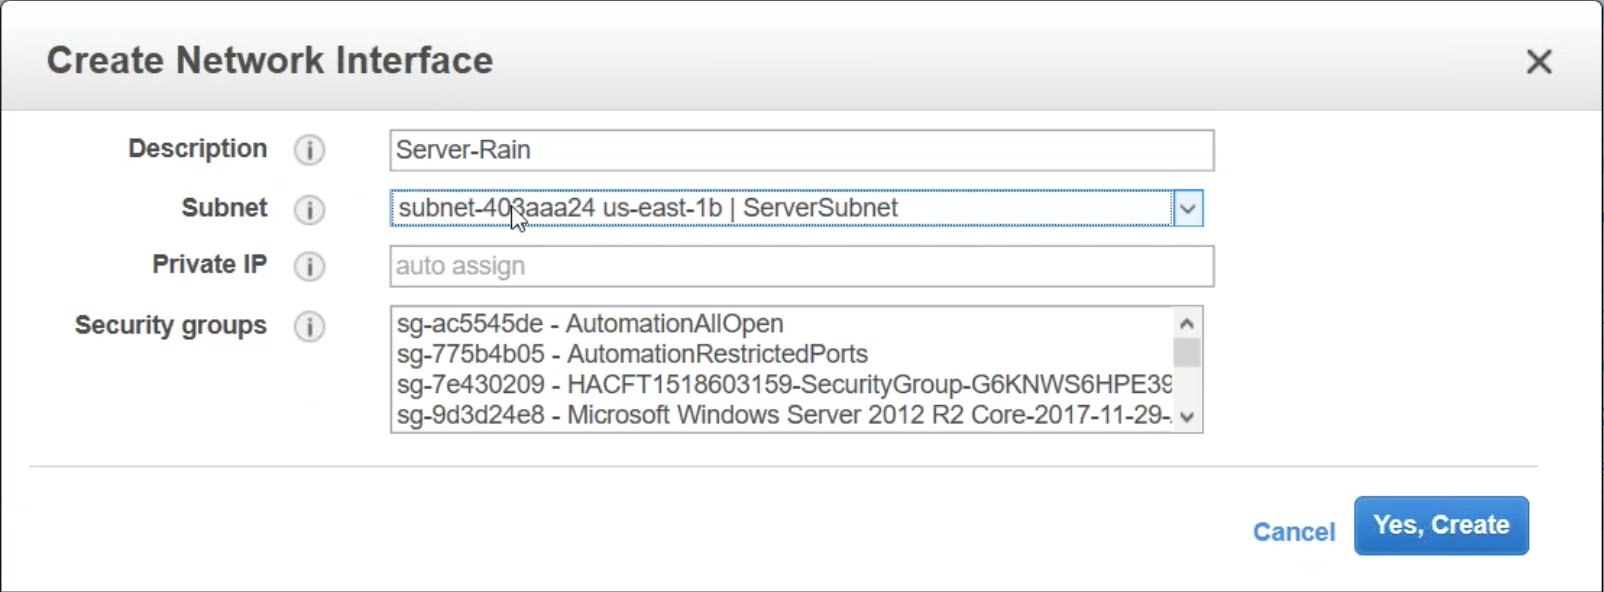The width and height of the screenshot is (1604, 592).
Task: Select the AutomationRestrictedPorts security group
Action: tap(631, 354)
